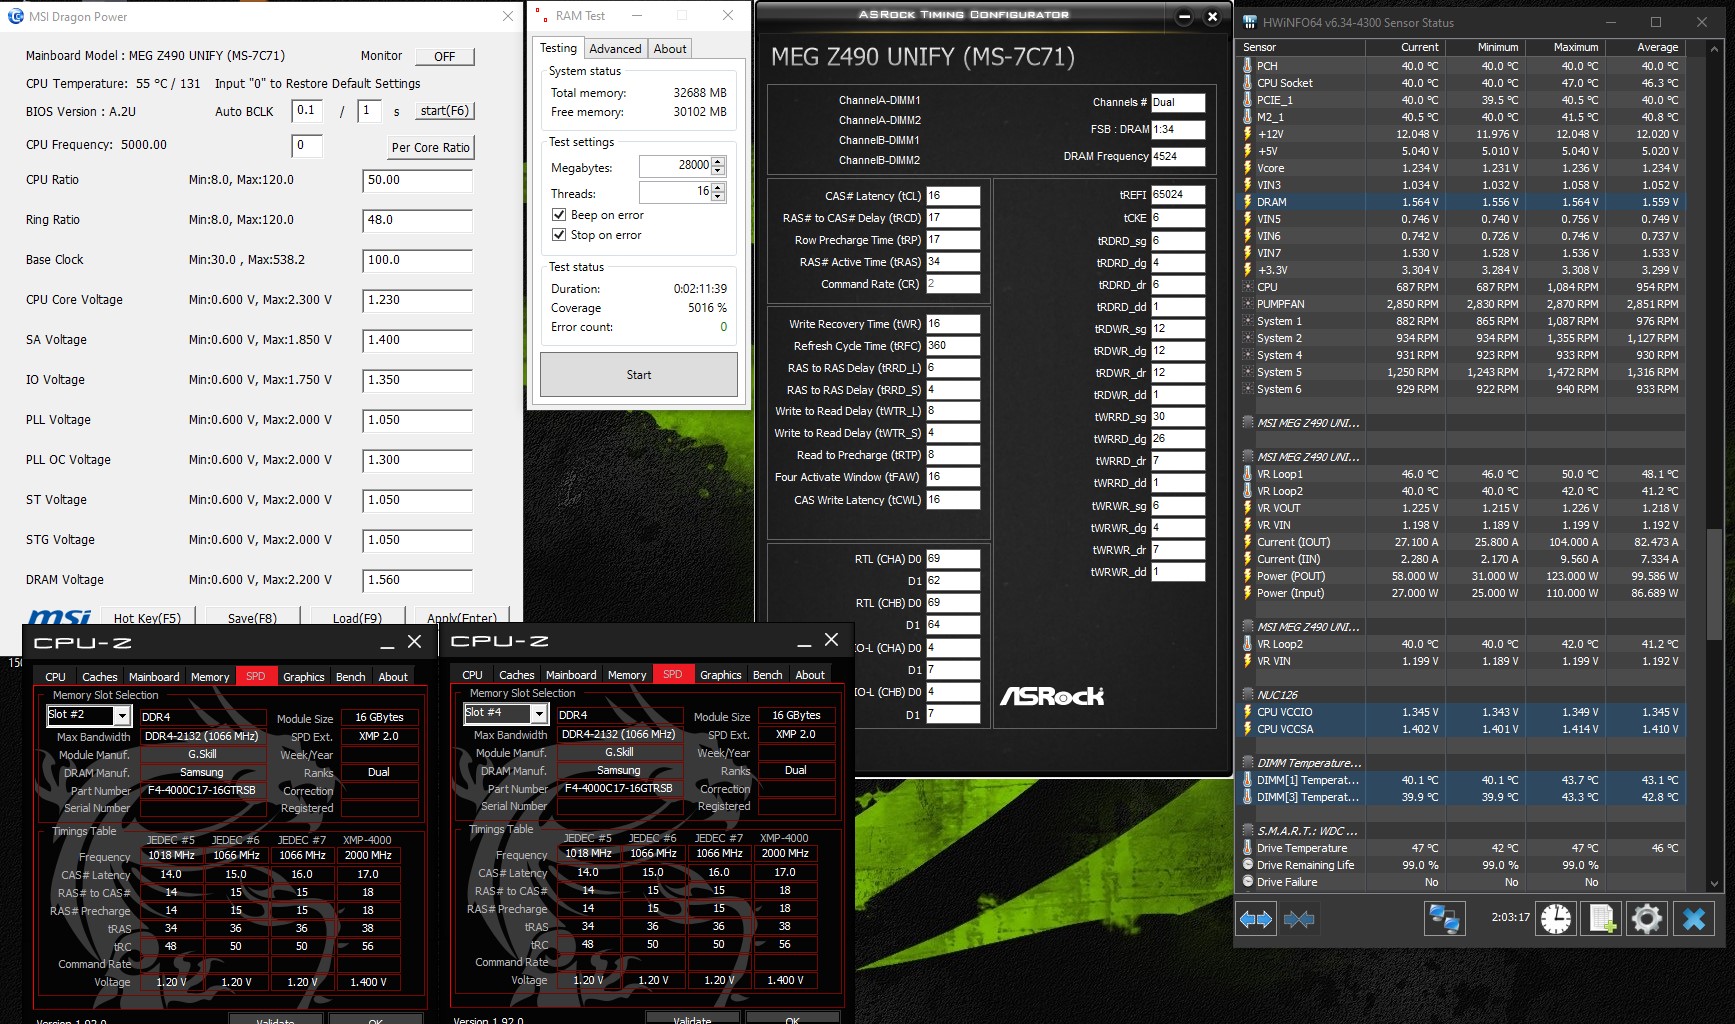Click Average column header in HWiNFO
Viewport: 1735px width, 1024px height.
1645,47
